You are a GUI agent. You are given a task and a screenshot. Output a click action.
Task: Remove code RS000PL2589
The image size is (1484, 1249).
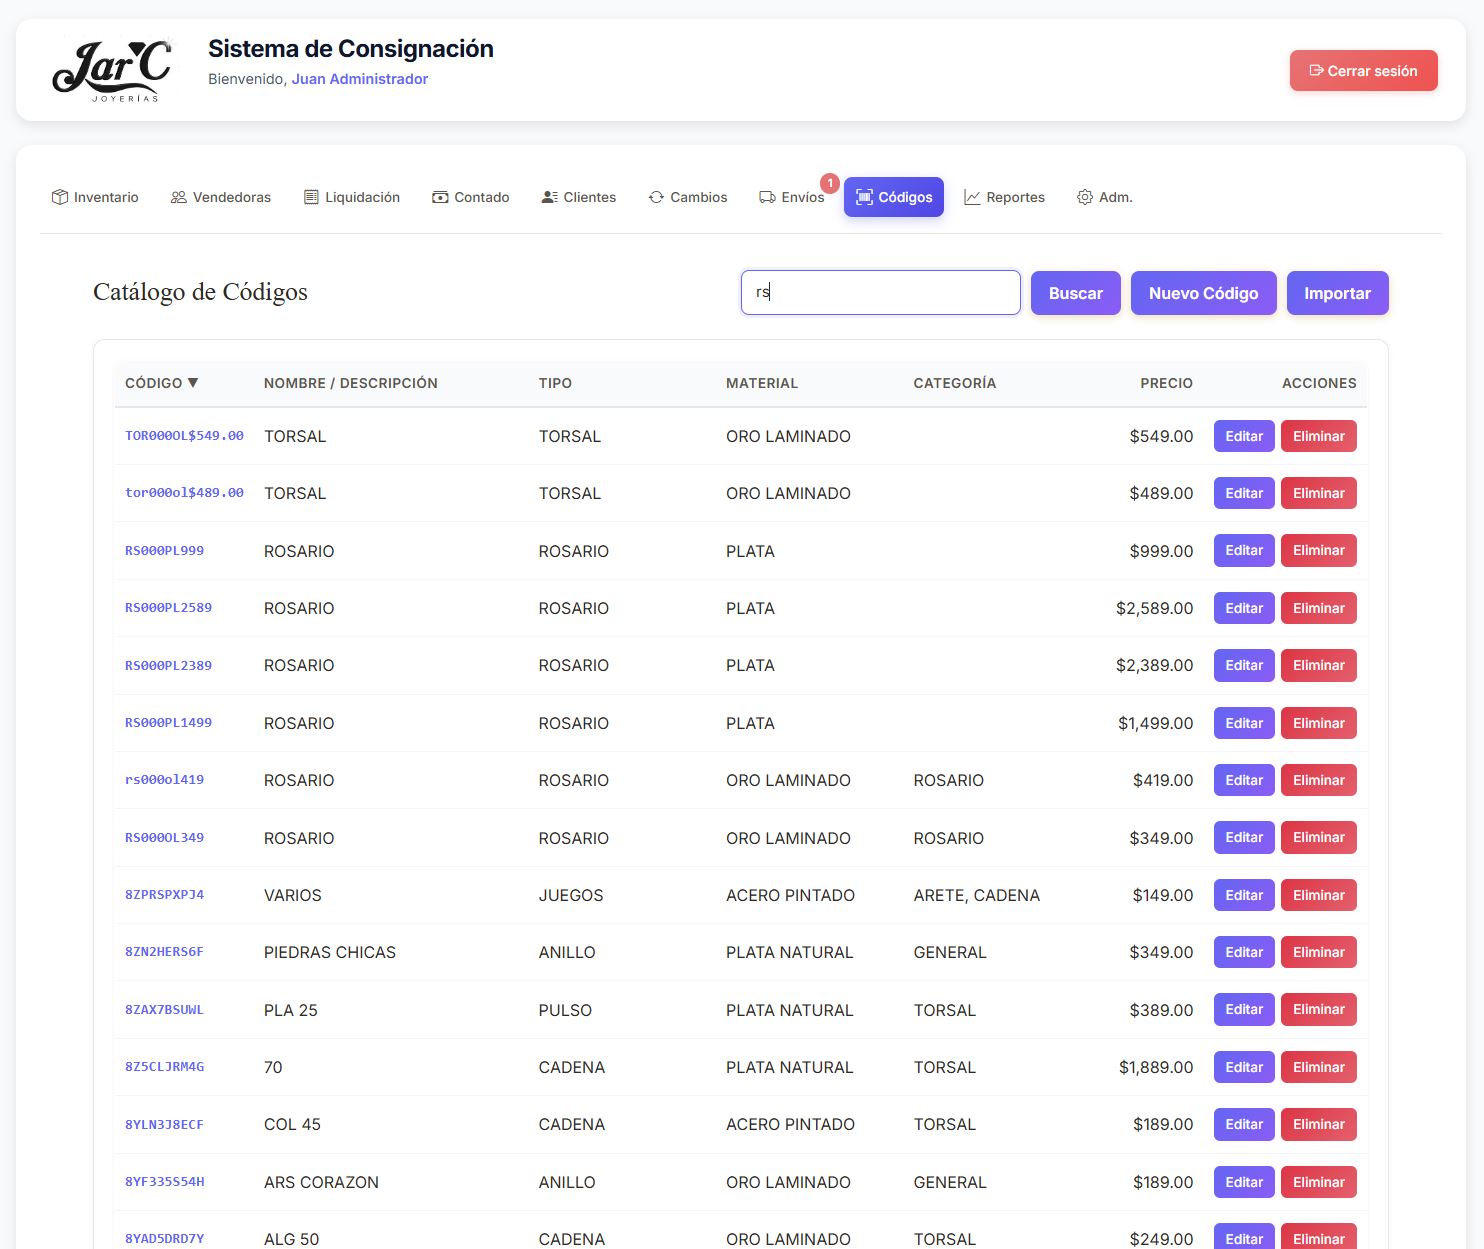1318,608
